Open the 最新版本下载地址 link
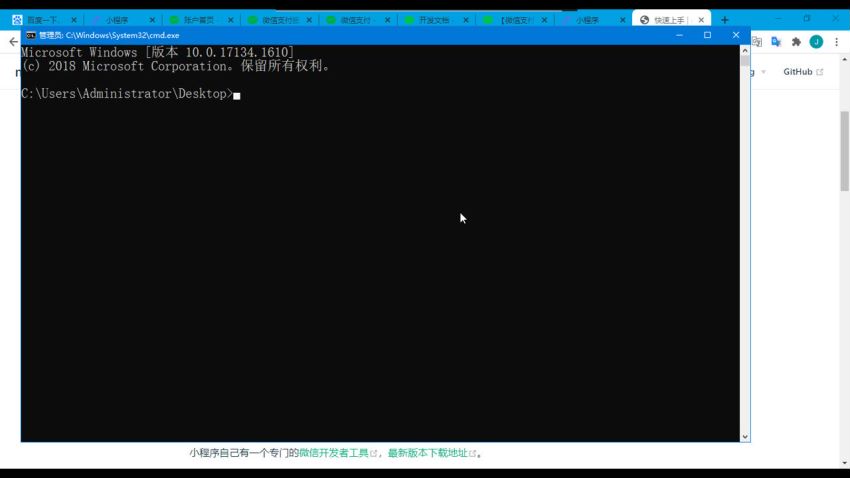The height and width of the screenshot is (478, 850). (x=428, y=453)
